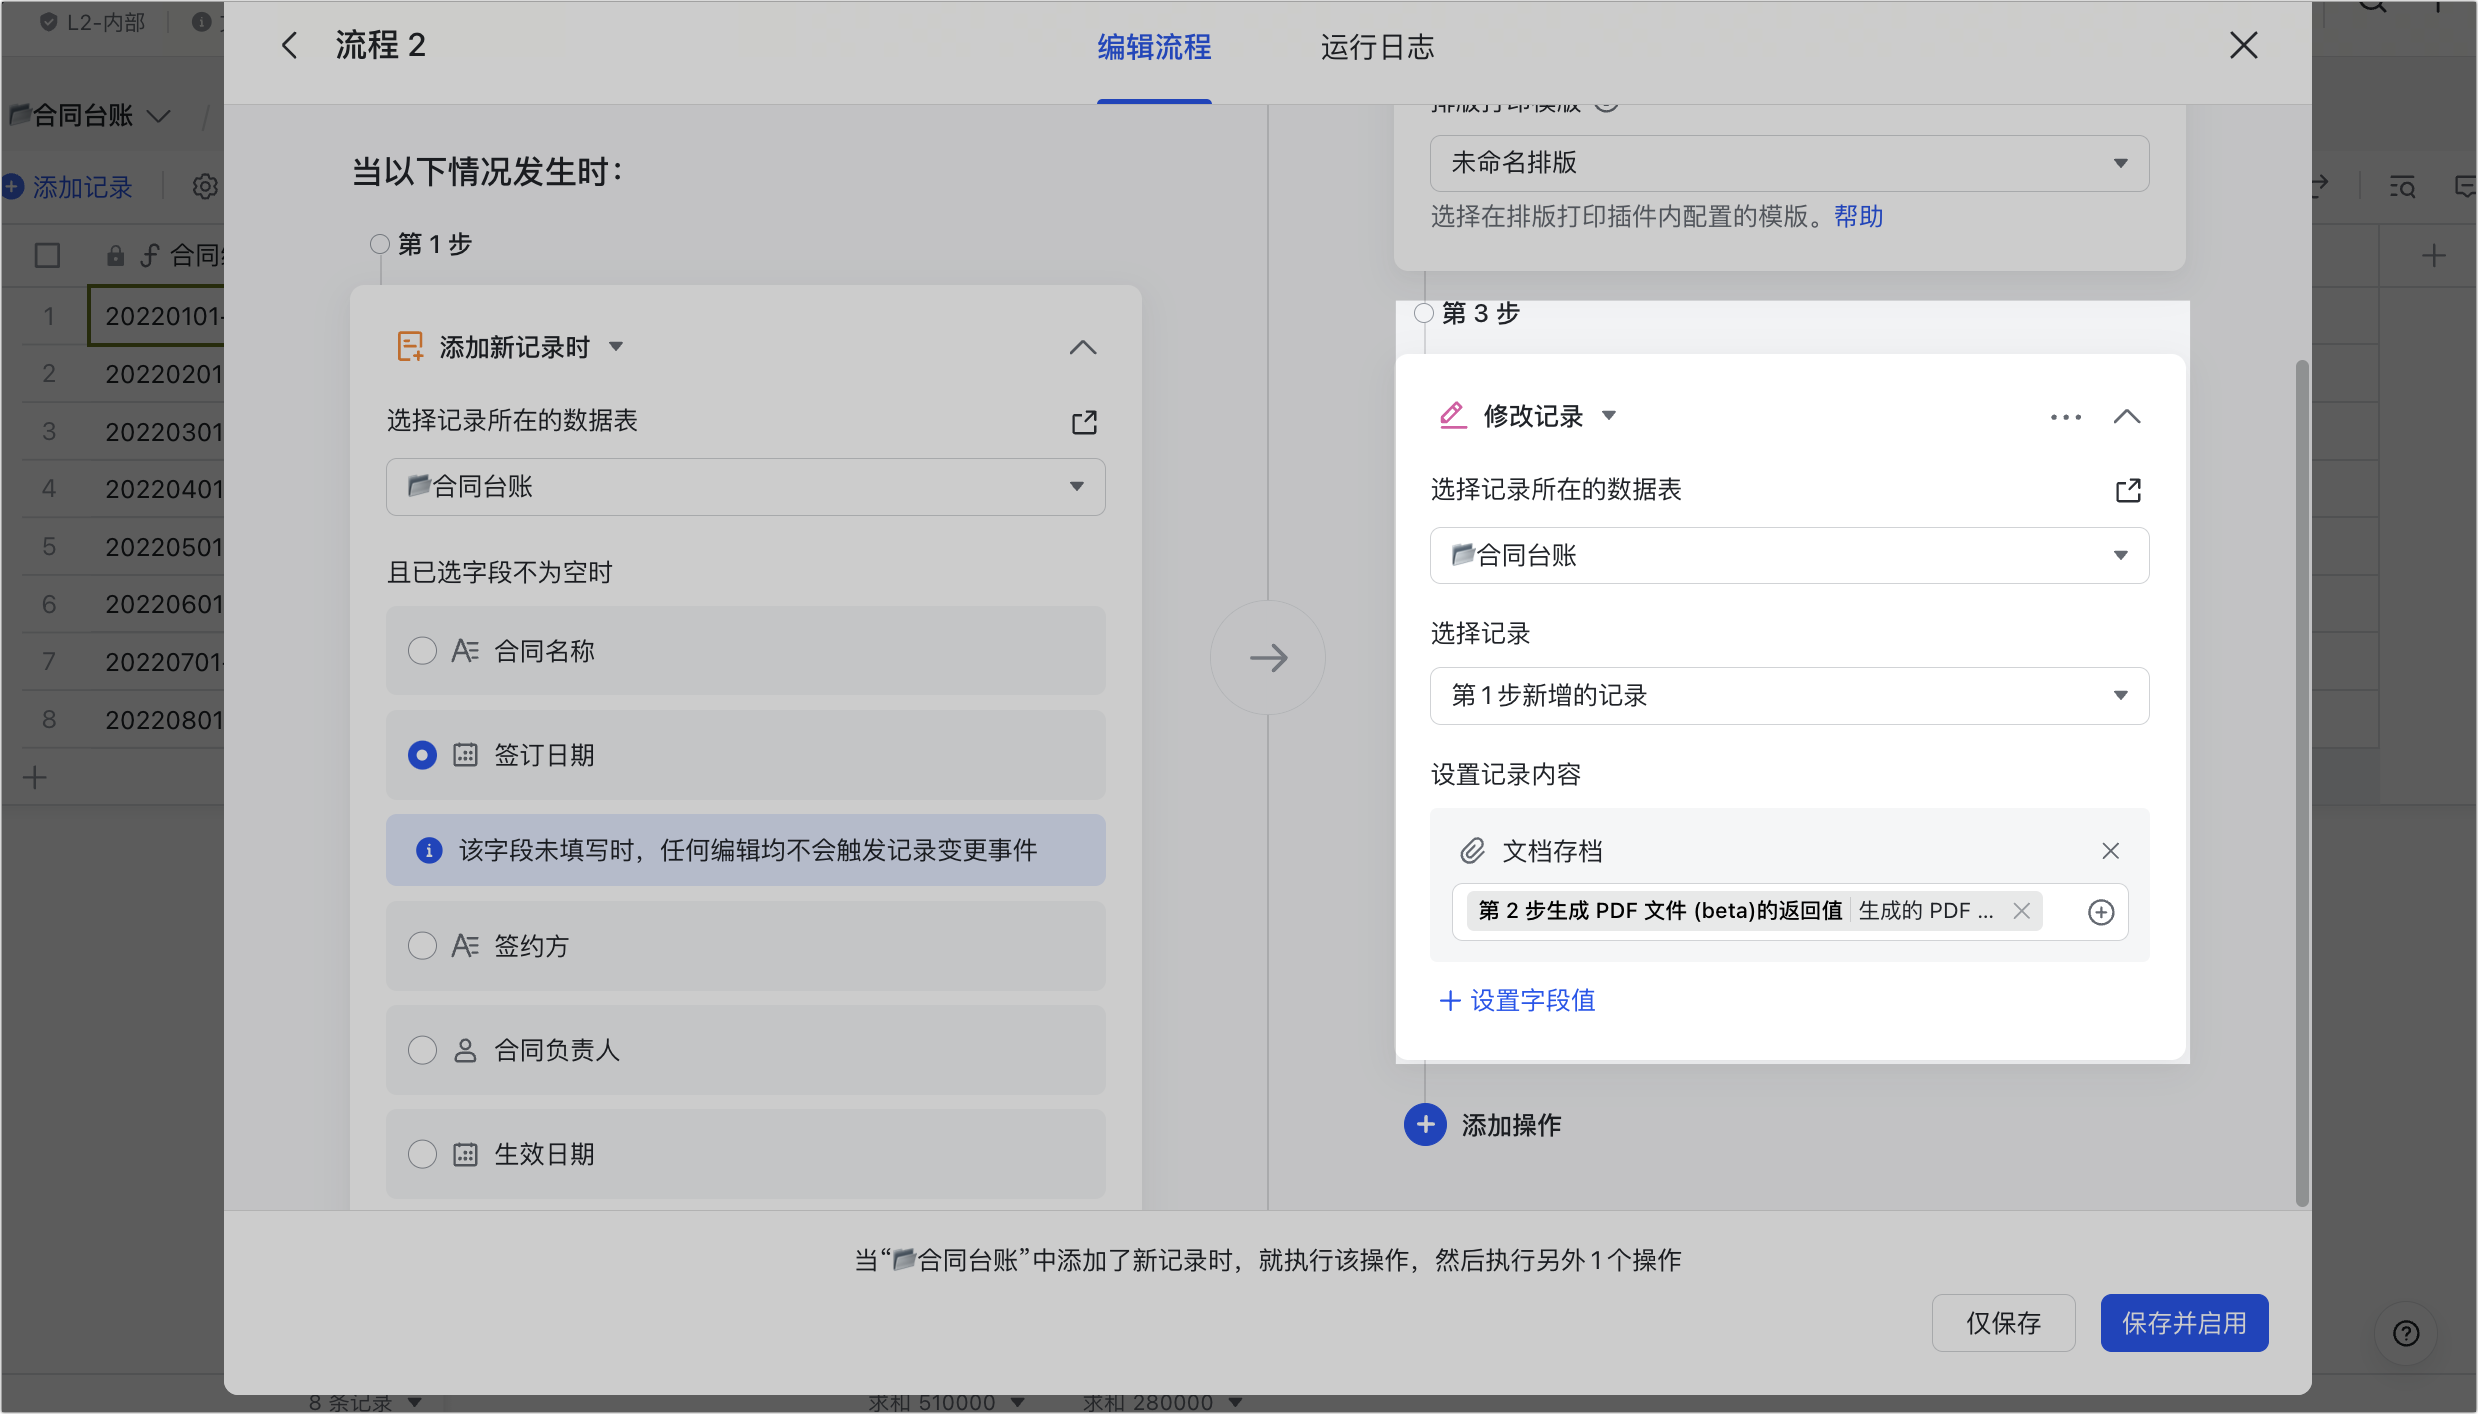Screen dimensions: 2478x1414
Task: Select the 签约方 field radio button
Action: click(422, 946)
